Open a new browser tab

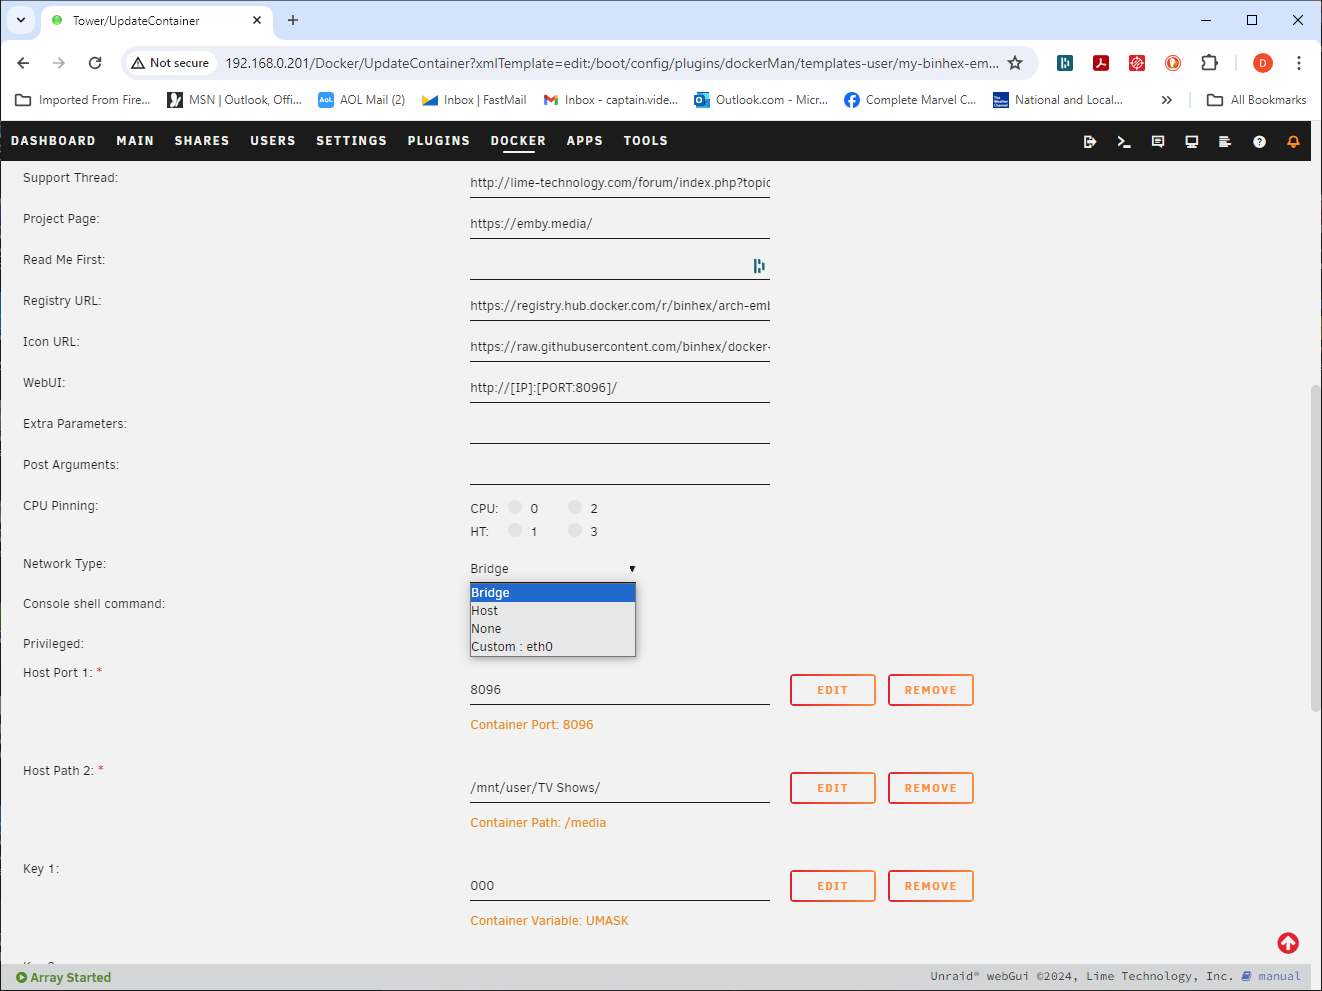tap(293, 20)
